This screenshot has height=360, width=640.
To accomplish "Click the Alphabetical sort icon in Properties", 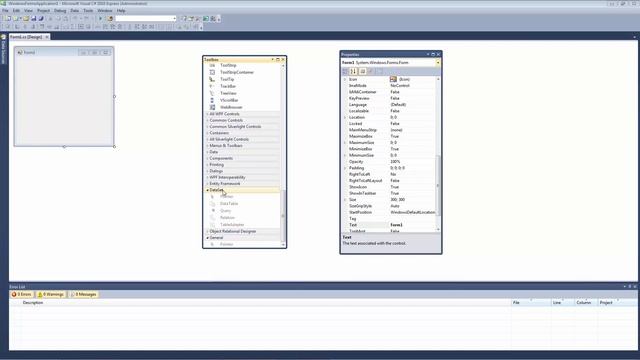I will coord(353,71).
